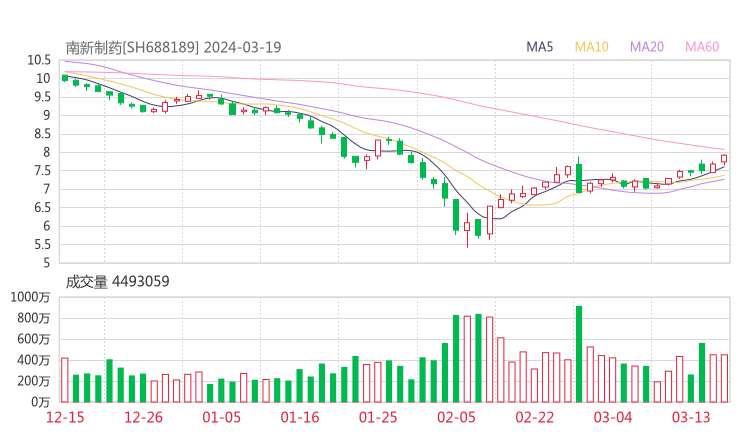Click the rightmost red candlestick in the price chart

[724, 158]
